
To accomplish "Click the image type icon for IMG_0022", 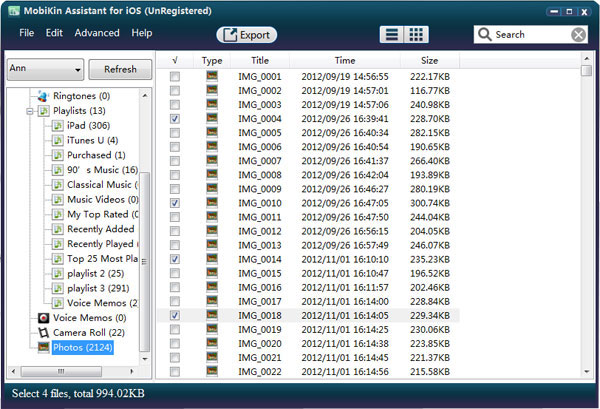I will [x=212, y=371].
